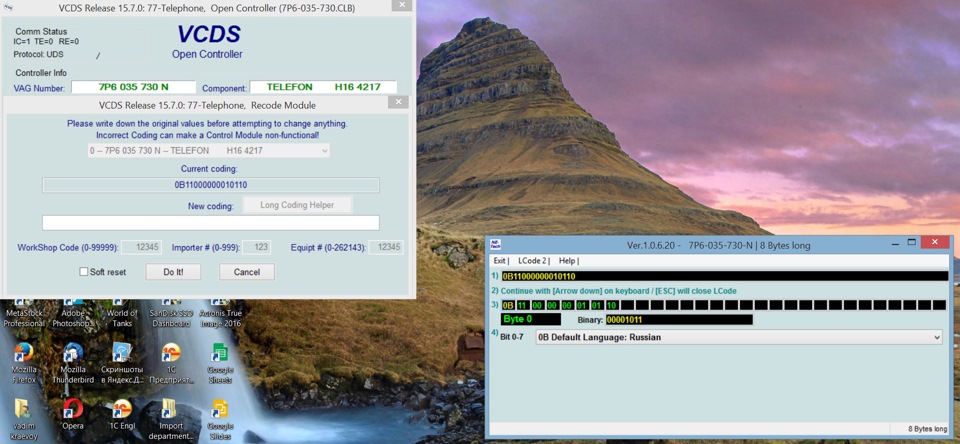Select the byte cell showing 10
Screen dimensions: 960x444
611,305
